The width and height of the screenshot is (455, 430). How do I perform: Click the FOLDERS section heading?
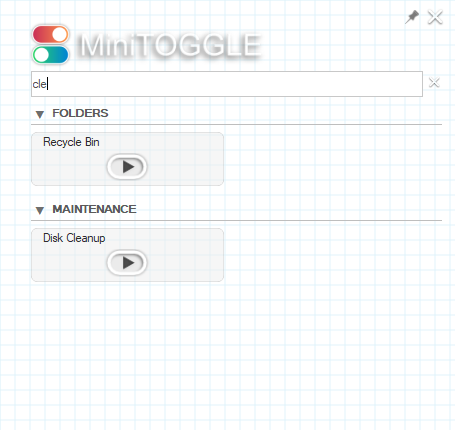click(80, 113)
